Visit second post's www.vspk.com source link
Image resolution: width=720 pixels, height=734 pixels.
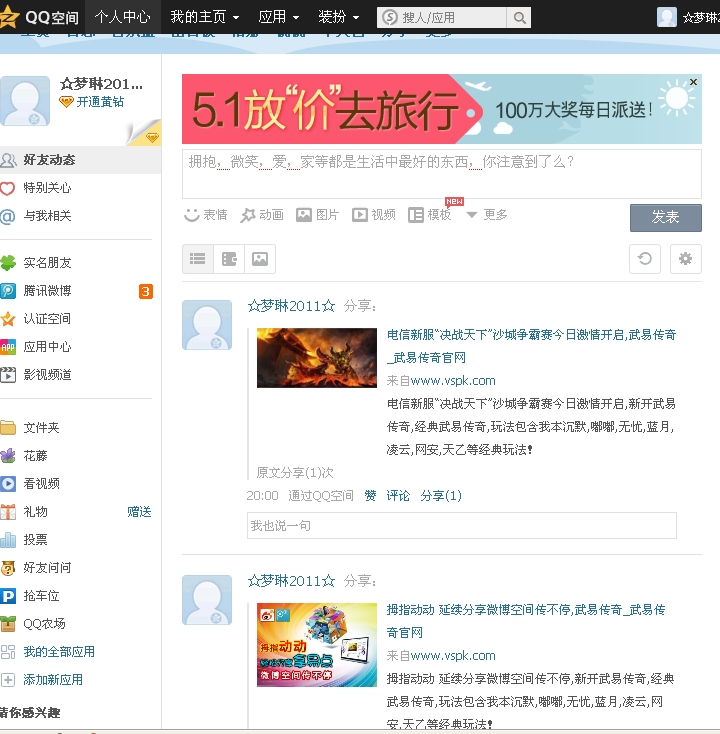point(453,656)
